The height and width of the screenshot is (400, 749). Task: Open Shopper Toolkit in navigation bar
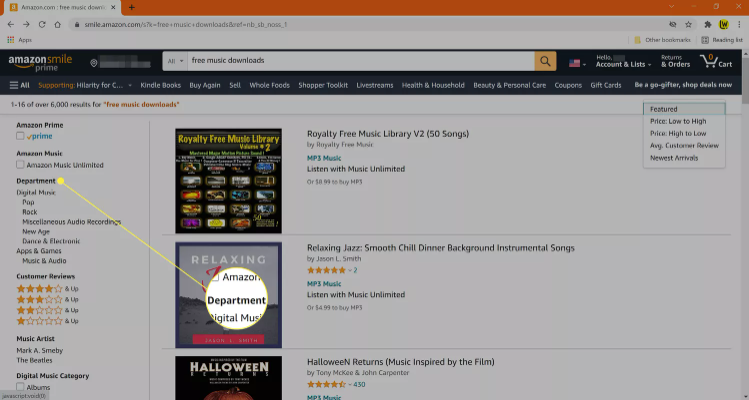pyautogui.click(x=323, y=85)
